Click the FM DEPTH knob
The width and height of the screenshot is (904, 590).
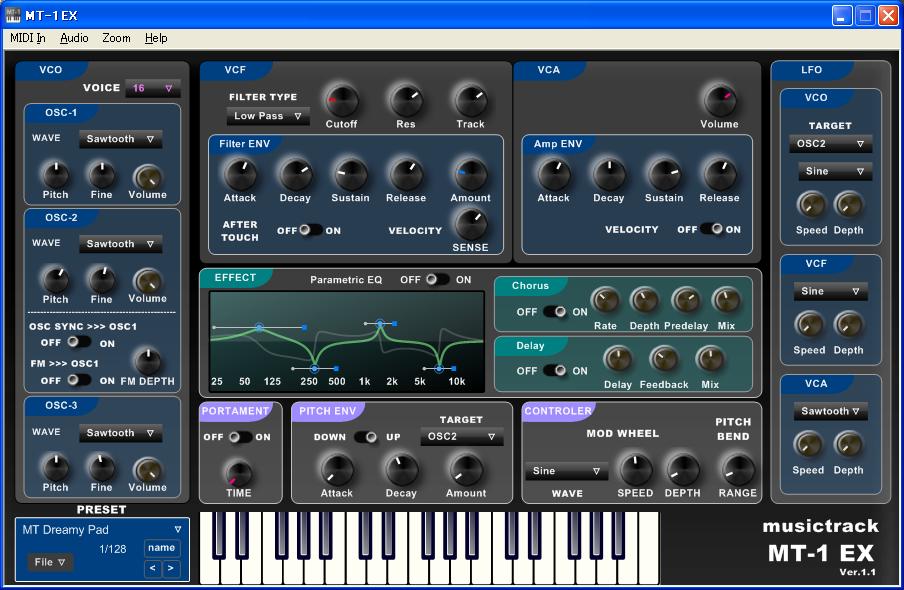click(x=148, y=362)
